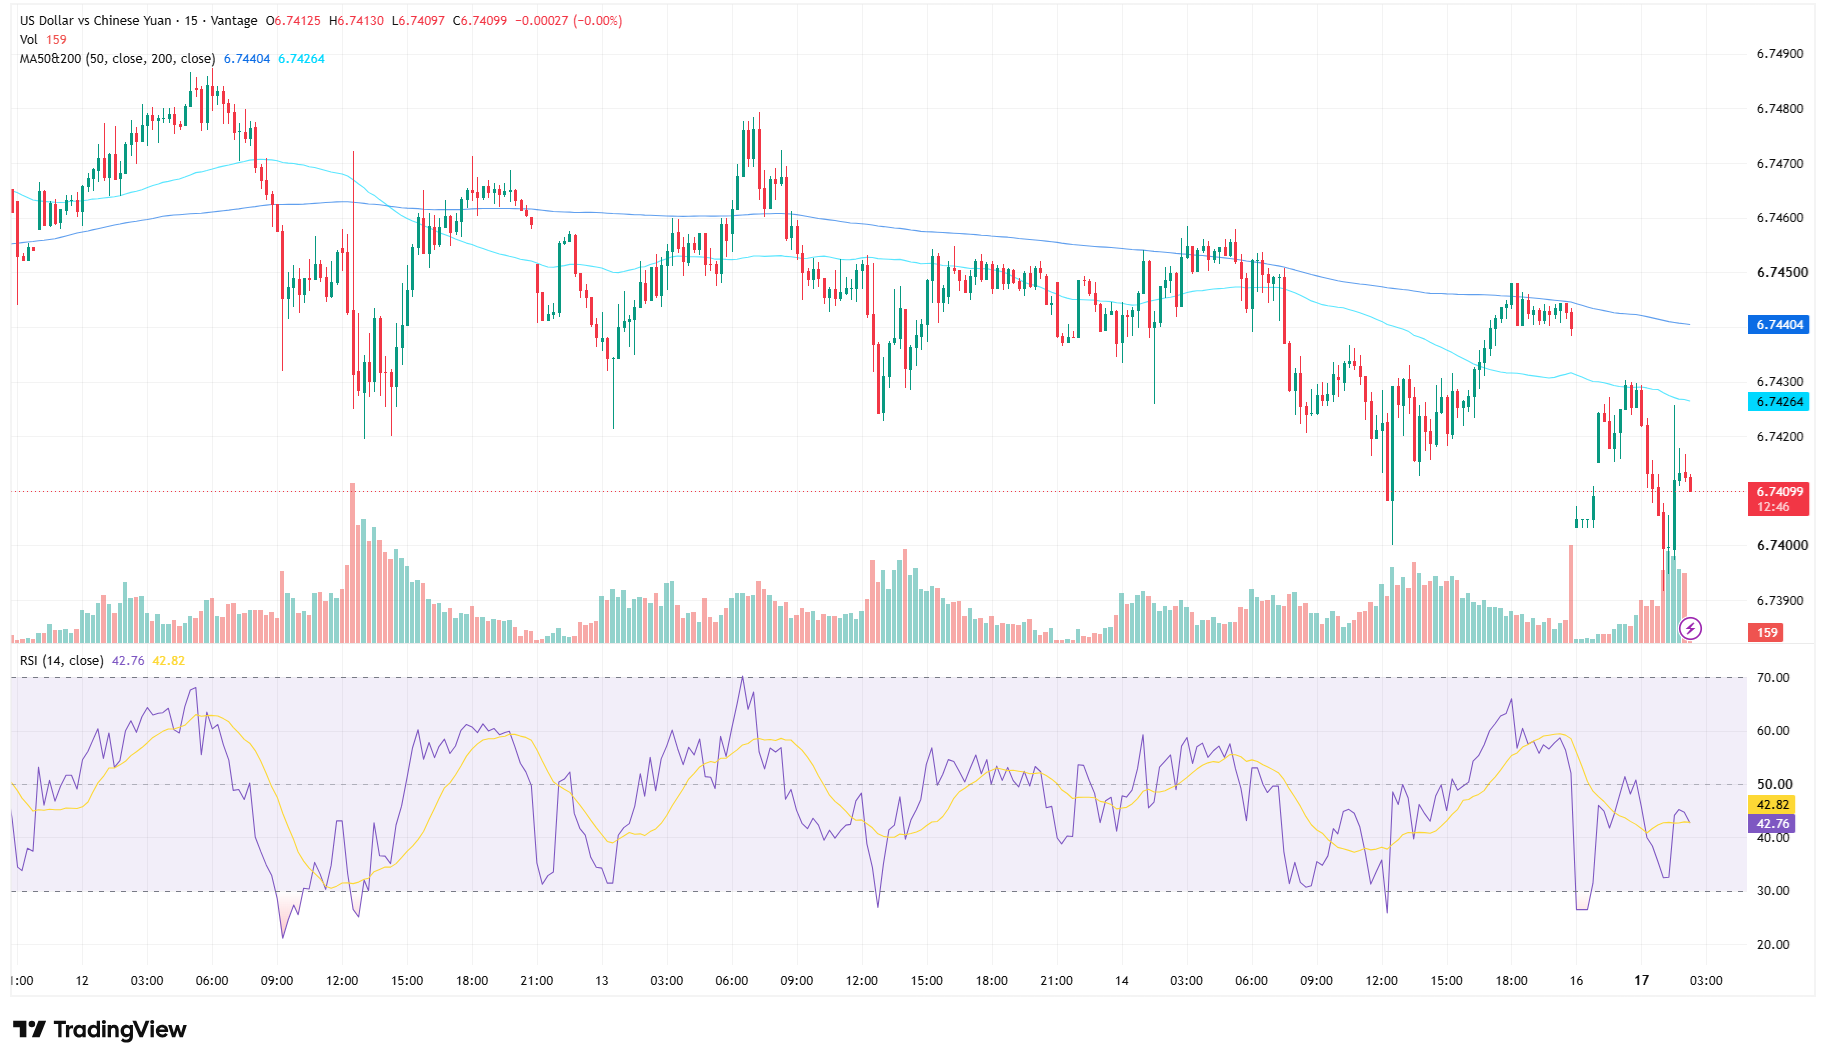Click the blue 6.74404 value in MA legend
The height and width of the screenshot is (1062, 1826).
(247, 59)
